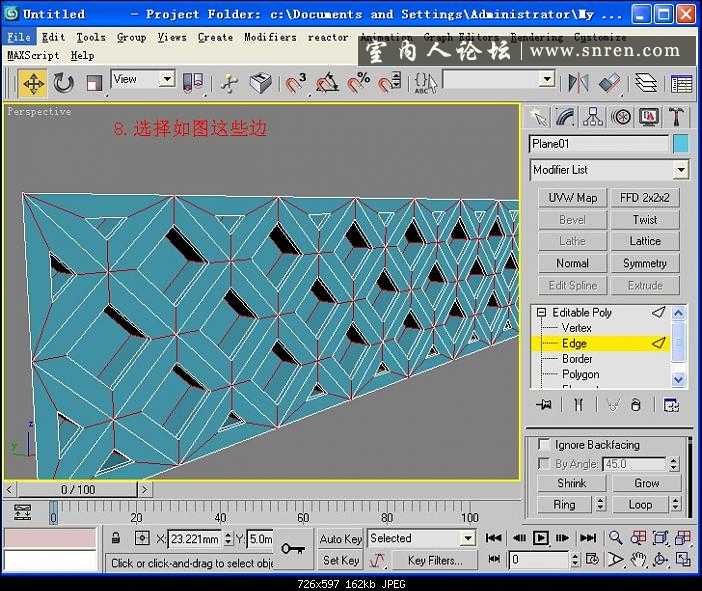Click the Ring selection button
Image resolution: width=702 pixels, height=591 pixels.
(564, 505)
